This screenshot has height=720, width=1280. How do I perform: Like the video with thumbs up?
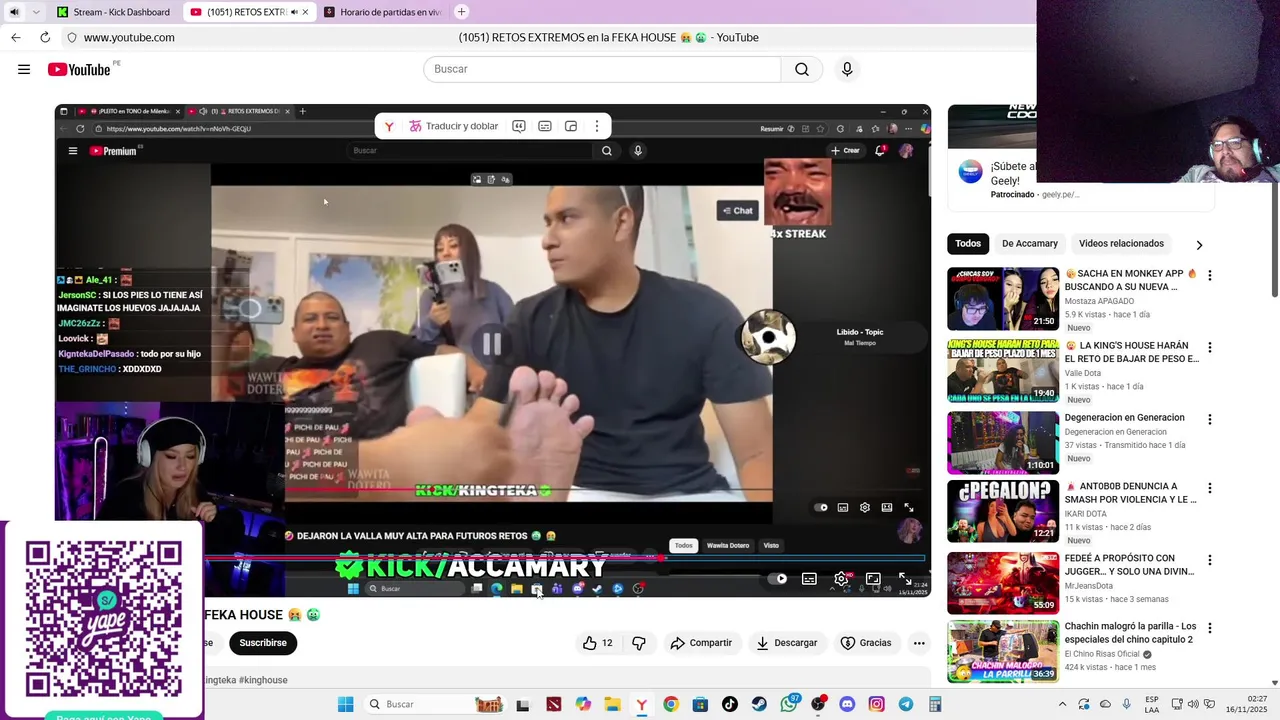[597, 643]
